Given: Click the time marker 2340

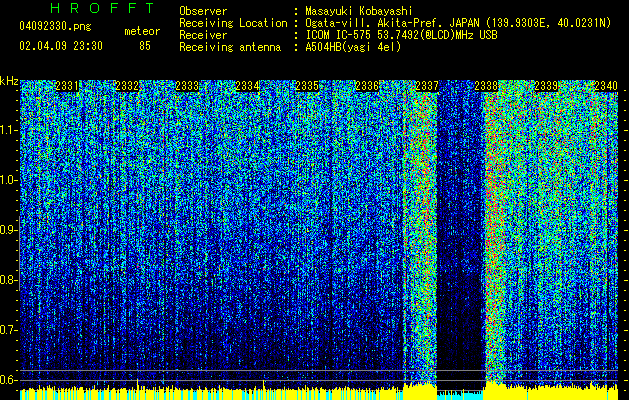Looking at the screenshot, I should pos(606,86).
